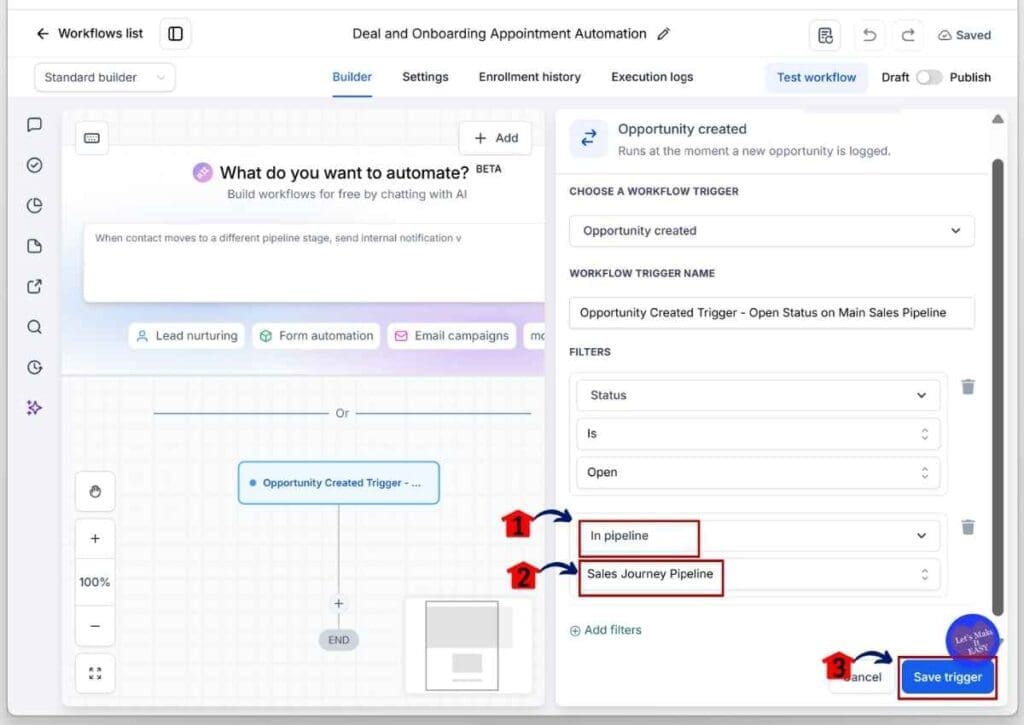Open the Standard builder dropdown

(x=104, y=77)
